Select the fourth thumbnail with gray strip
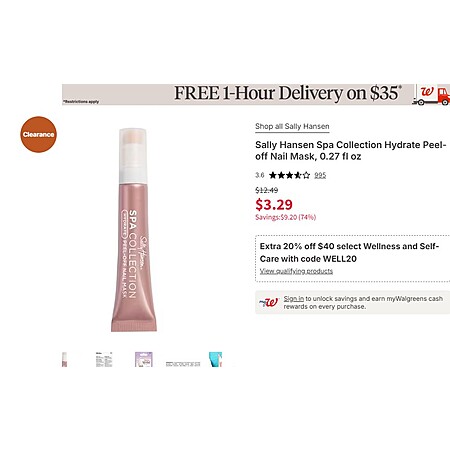 pos(183,364)
